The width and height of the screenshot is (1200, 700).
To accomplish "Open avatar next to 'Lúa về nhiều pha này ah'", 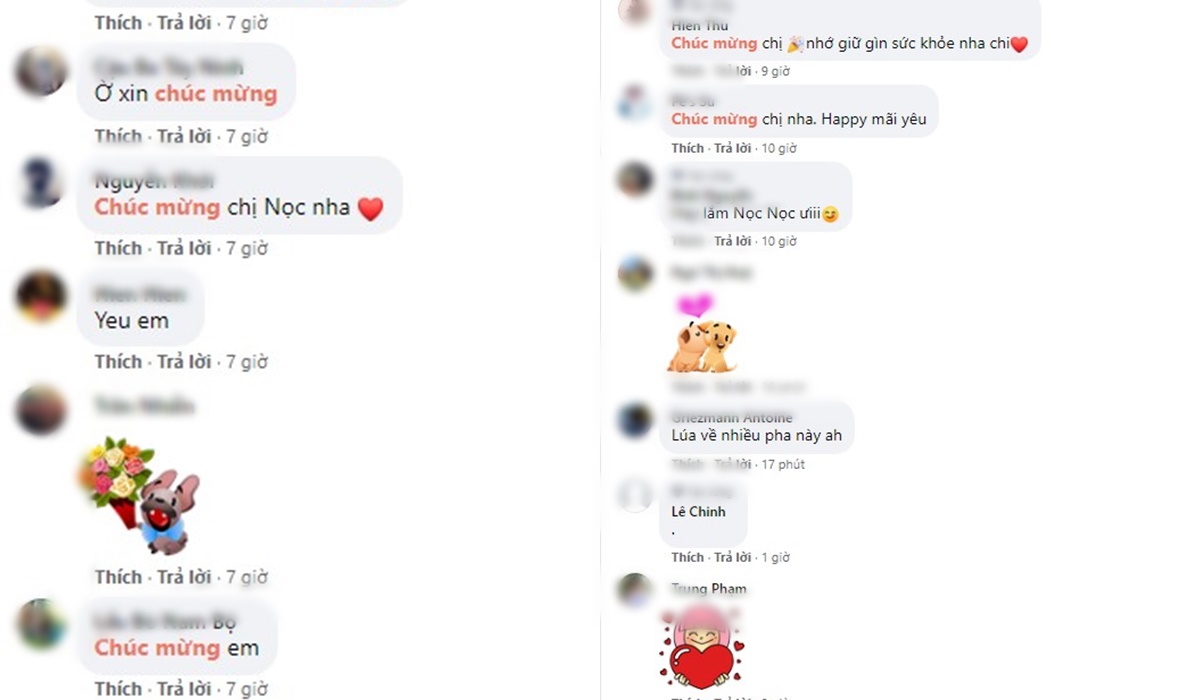I will (x=635, y=420).
